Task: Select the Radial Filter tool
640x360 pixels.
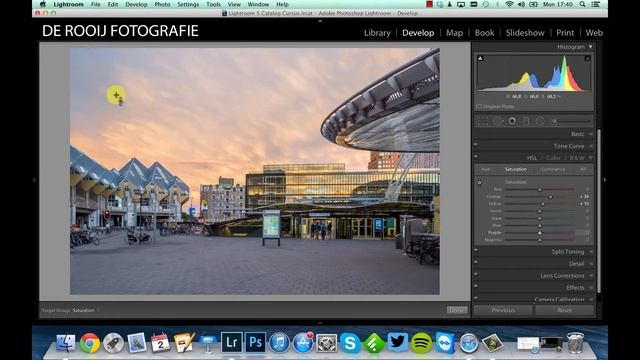Action: point(540,121)
